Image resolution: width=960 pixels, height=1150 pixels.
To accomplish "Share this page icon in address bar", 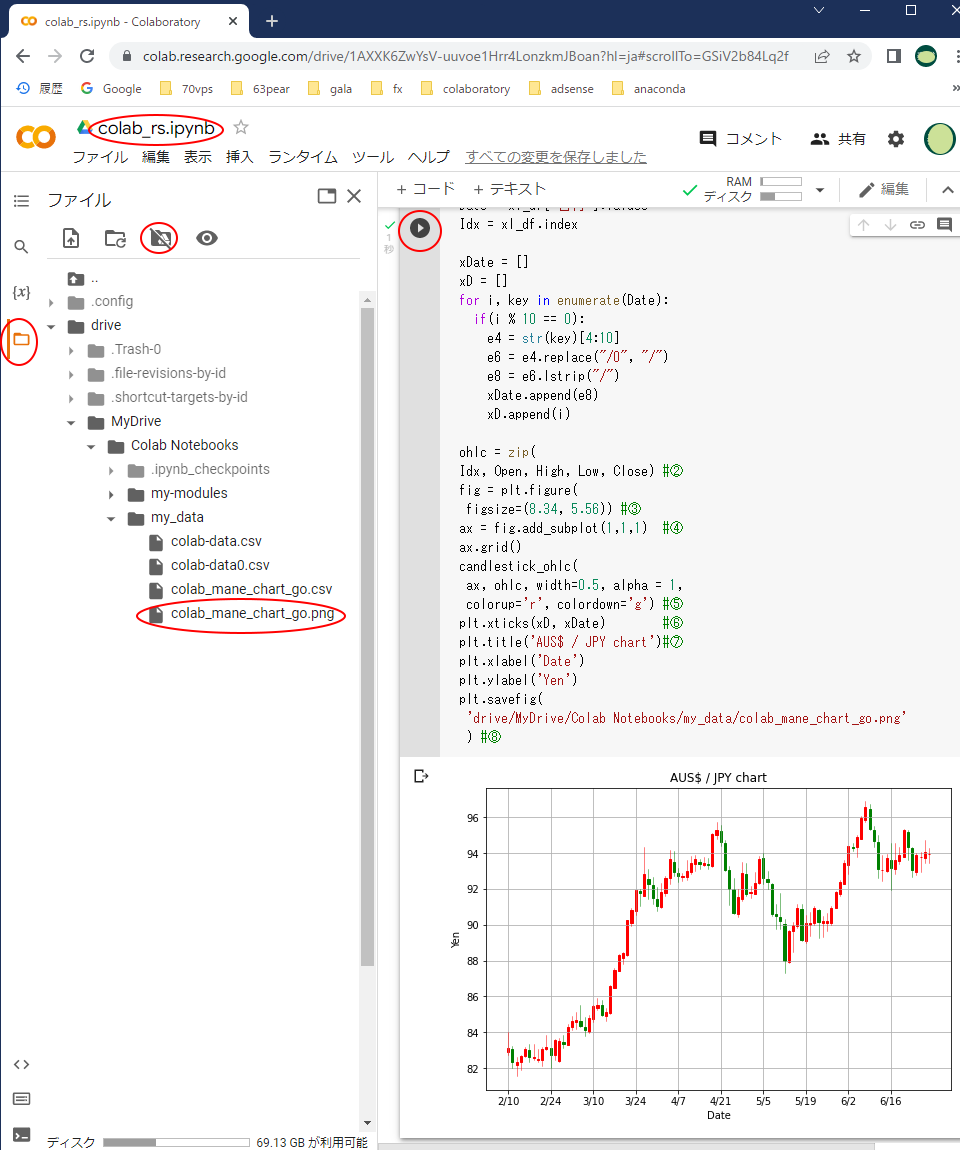I will click(x=822, y=56).
